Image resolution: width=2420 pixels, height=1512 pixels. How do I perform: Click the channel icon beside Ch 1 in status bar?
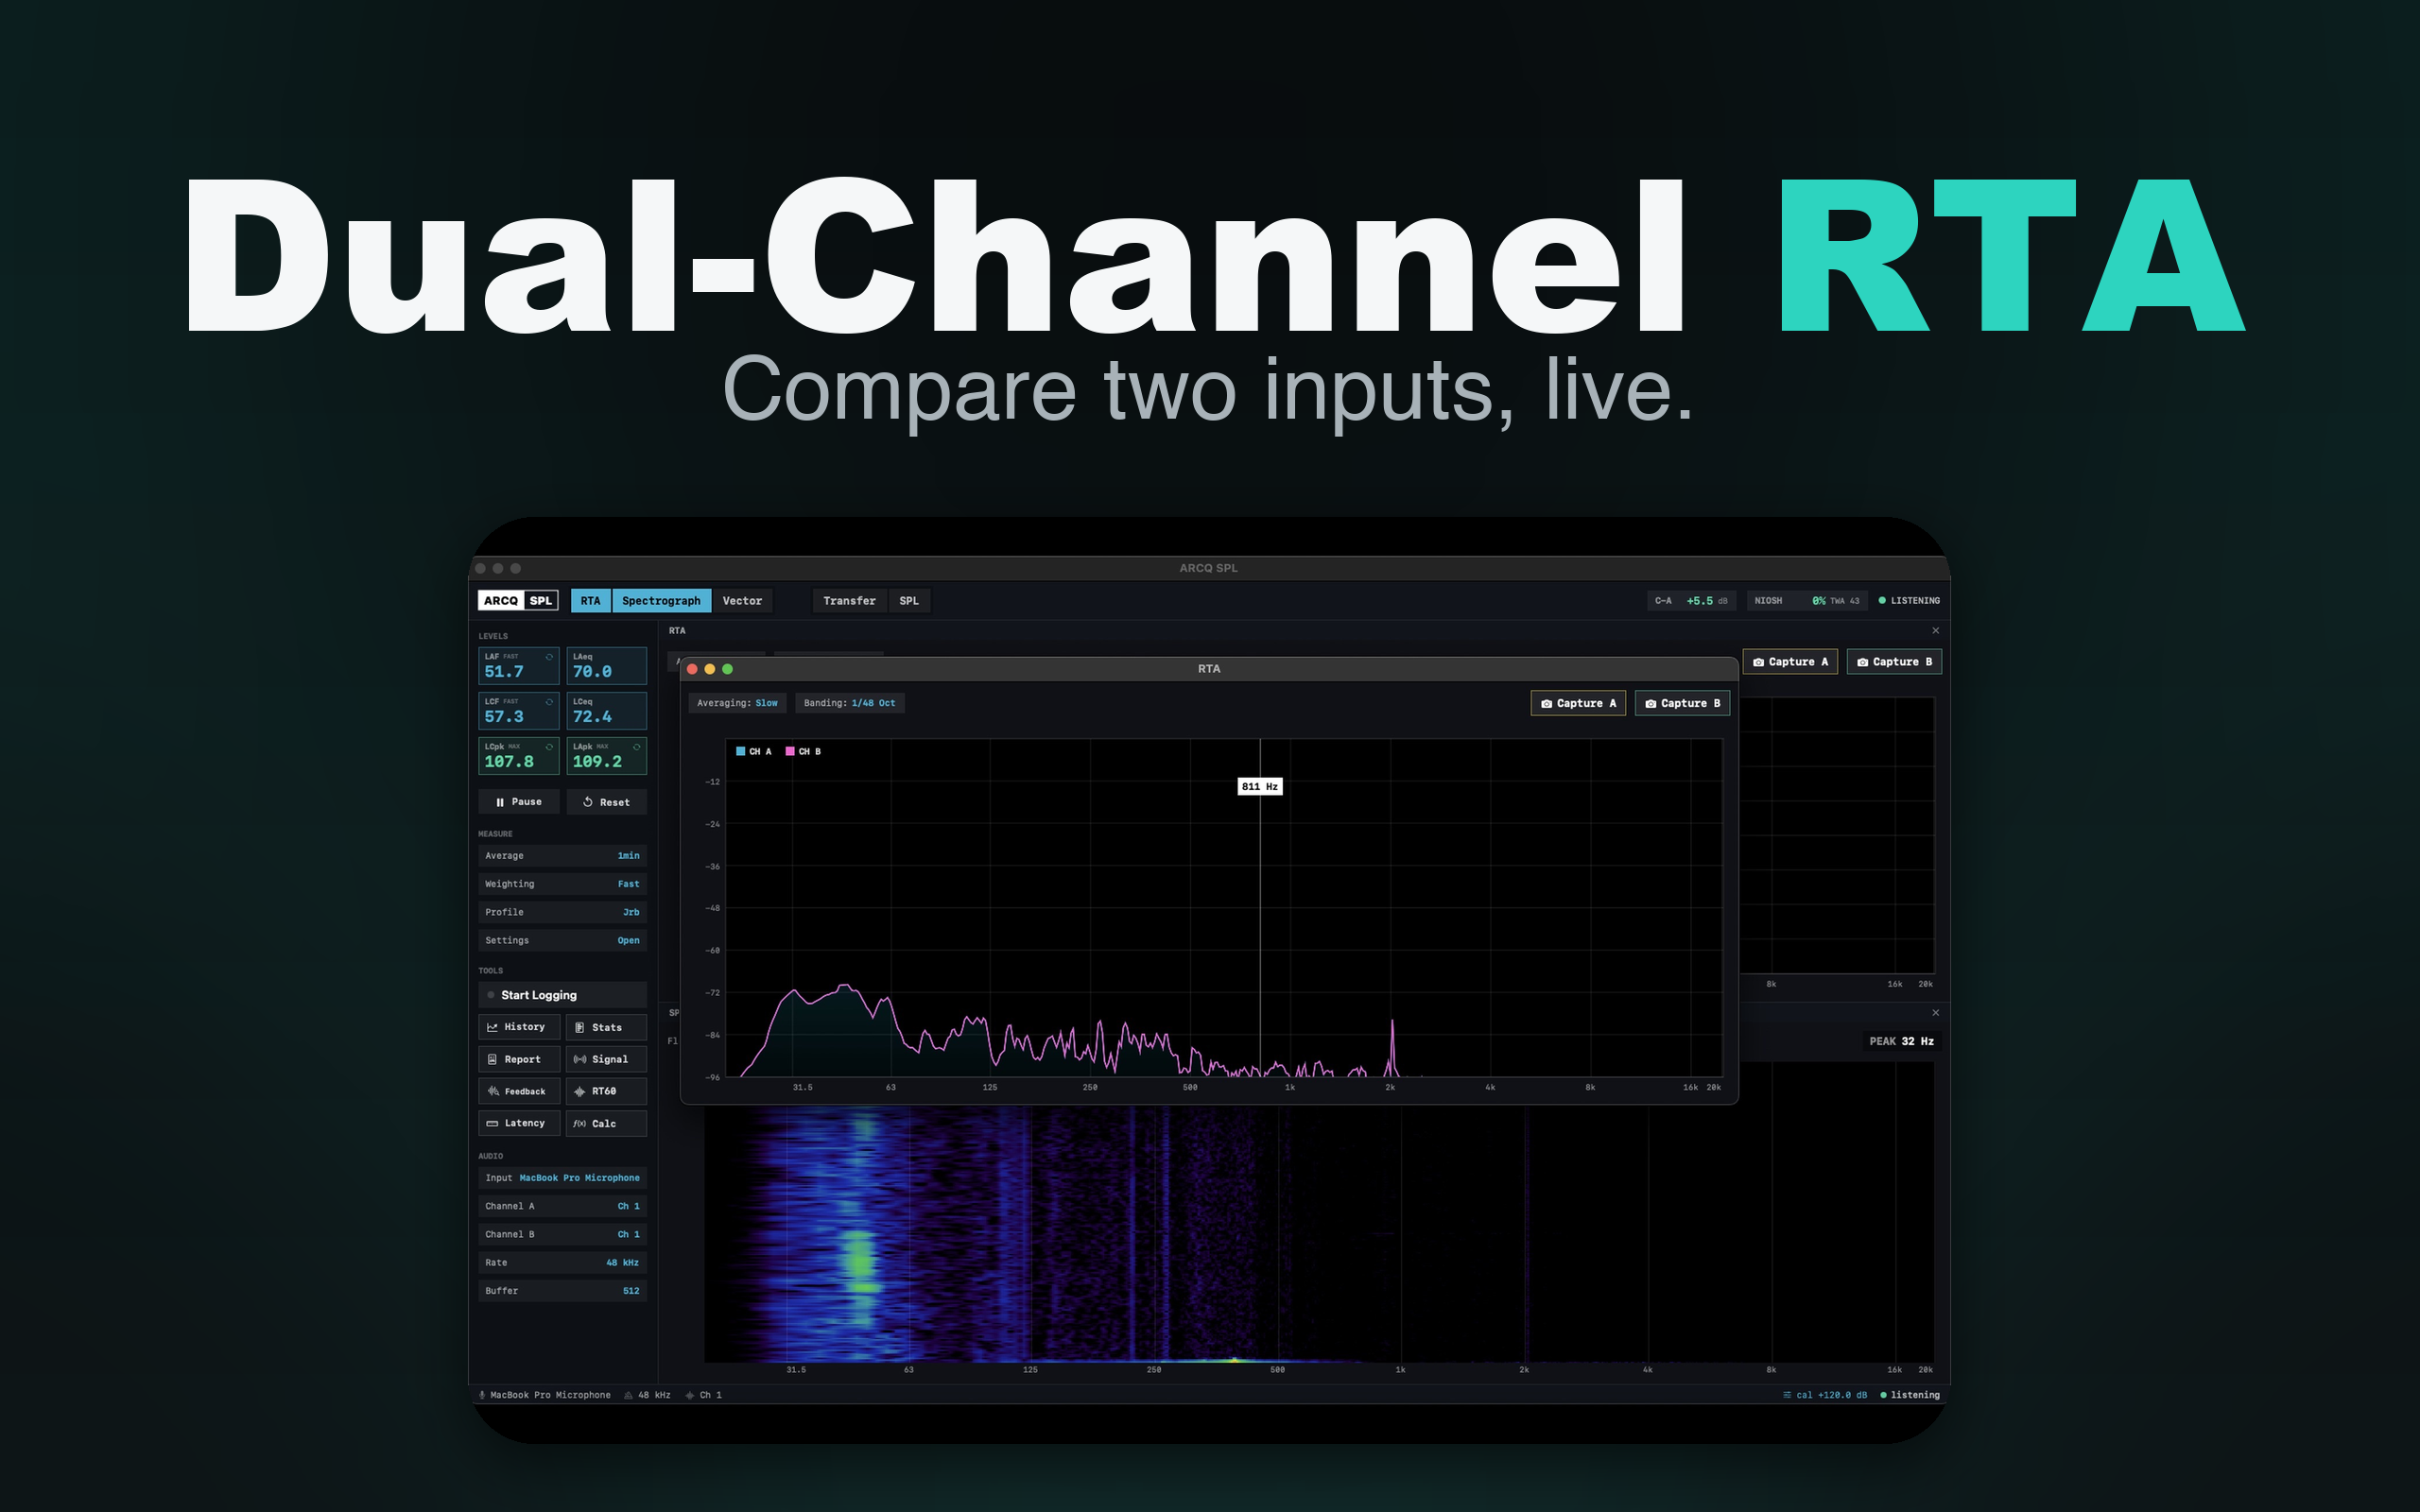690,1395
